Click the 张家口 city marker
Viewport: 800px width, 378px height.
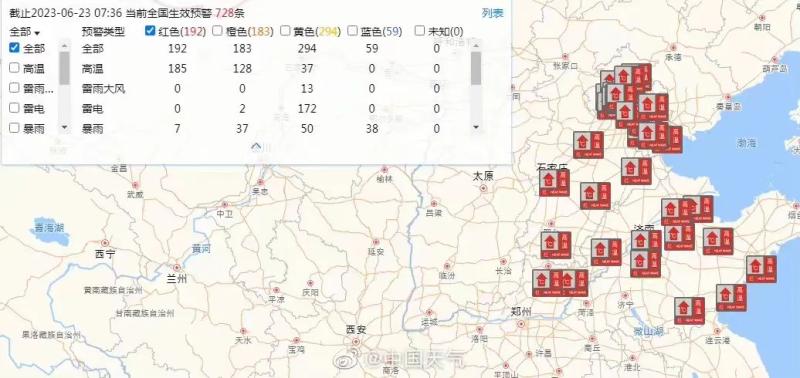pos(565,56)
